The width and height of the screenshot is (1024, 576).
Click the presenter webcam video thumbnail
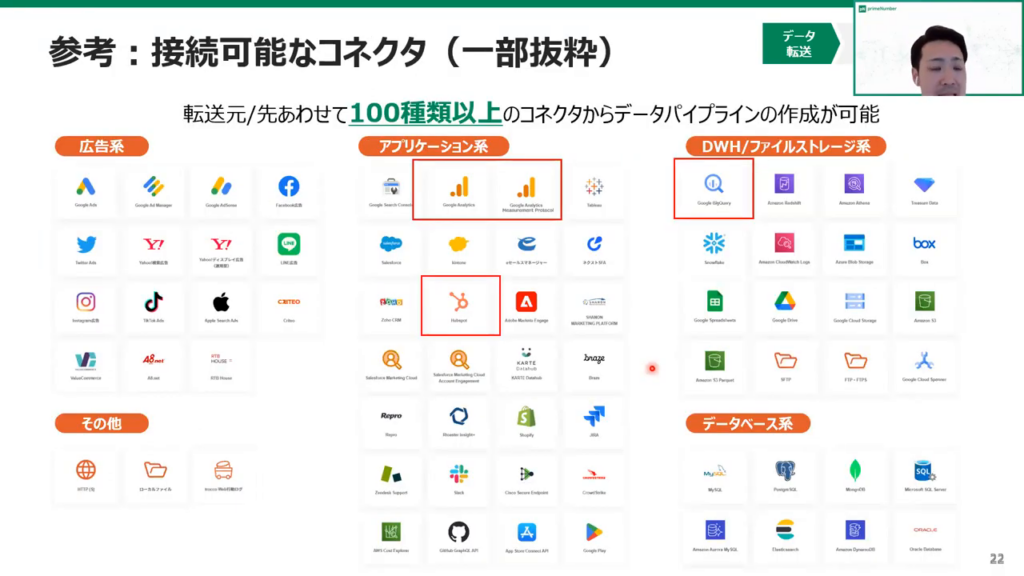[935, 48]
